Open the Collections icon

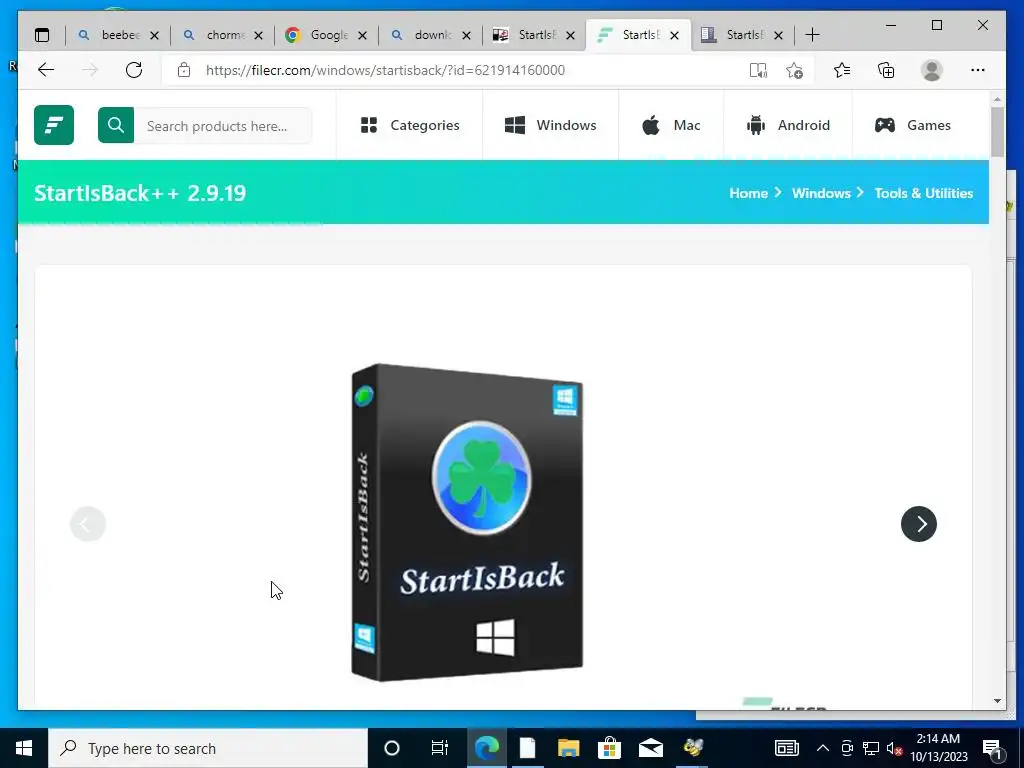(x=886, y=70)
